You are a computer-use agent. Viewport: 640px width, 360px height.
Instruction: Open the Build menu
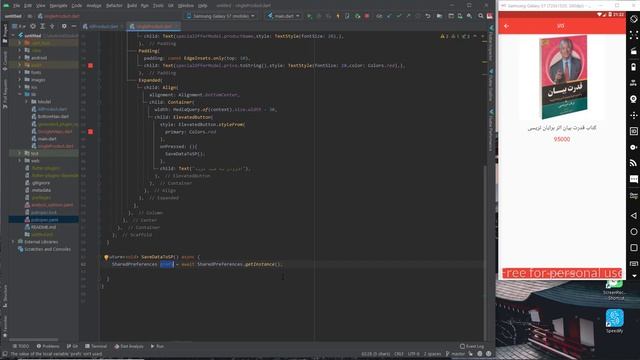pos(132,6)
